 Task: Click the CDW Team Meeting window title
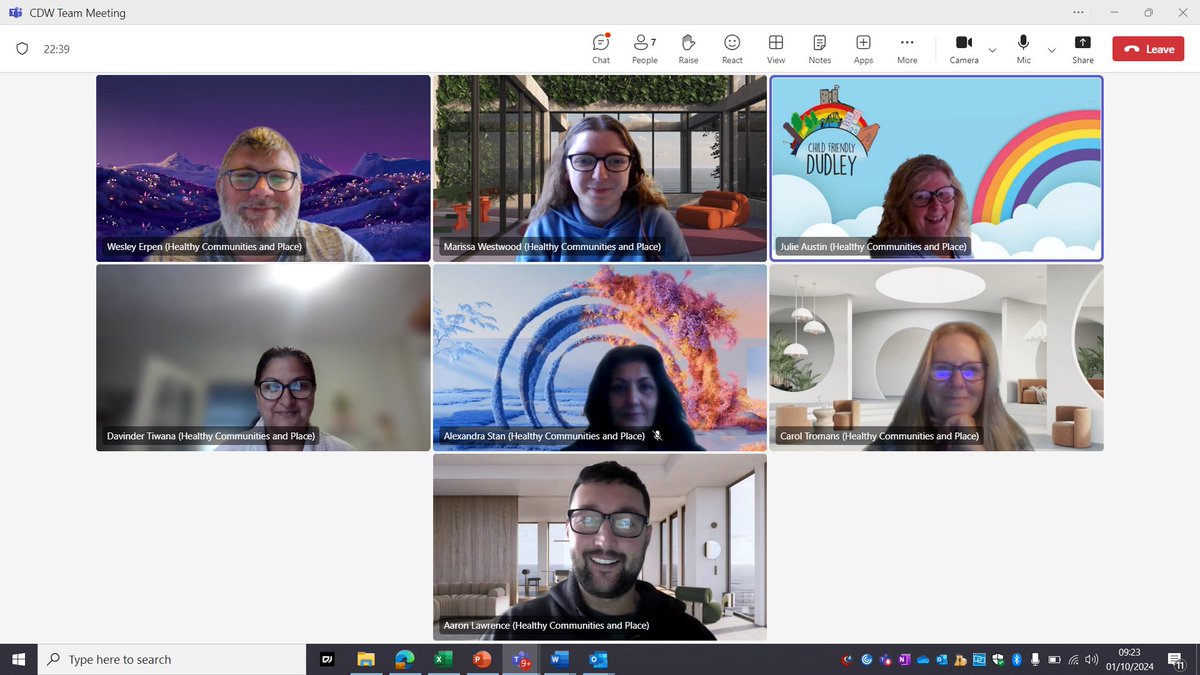78,13
